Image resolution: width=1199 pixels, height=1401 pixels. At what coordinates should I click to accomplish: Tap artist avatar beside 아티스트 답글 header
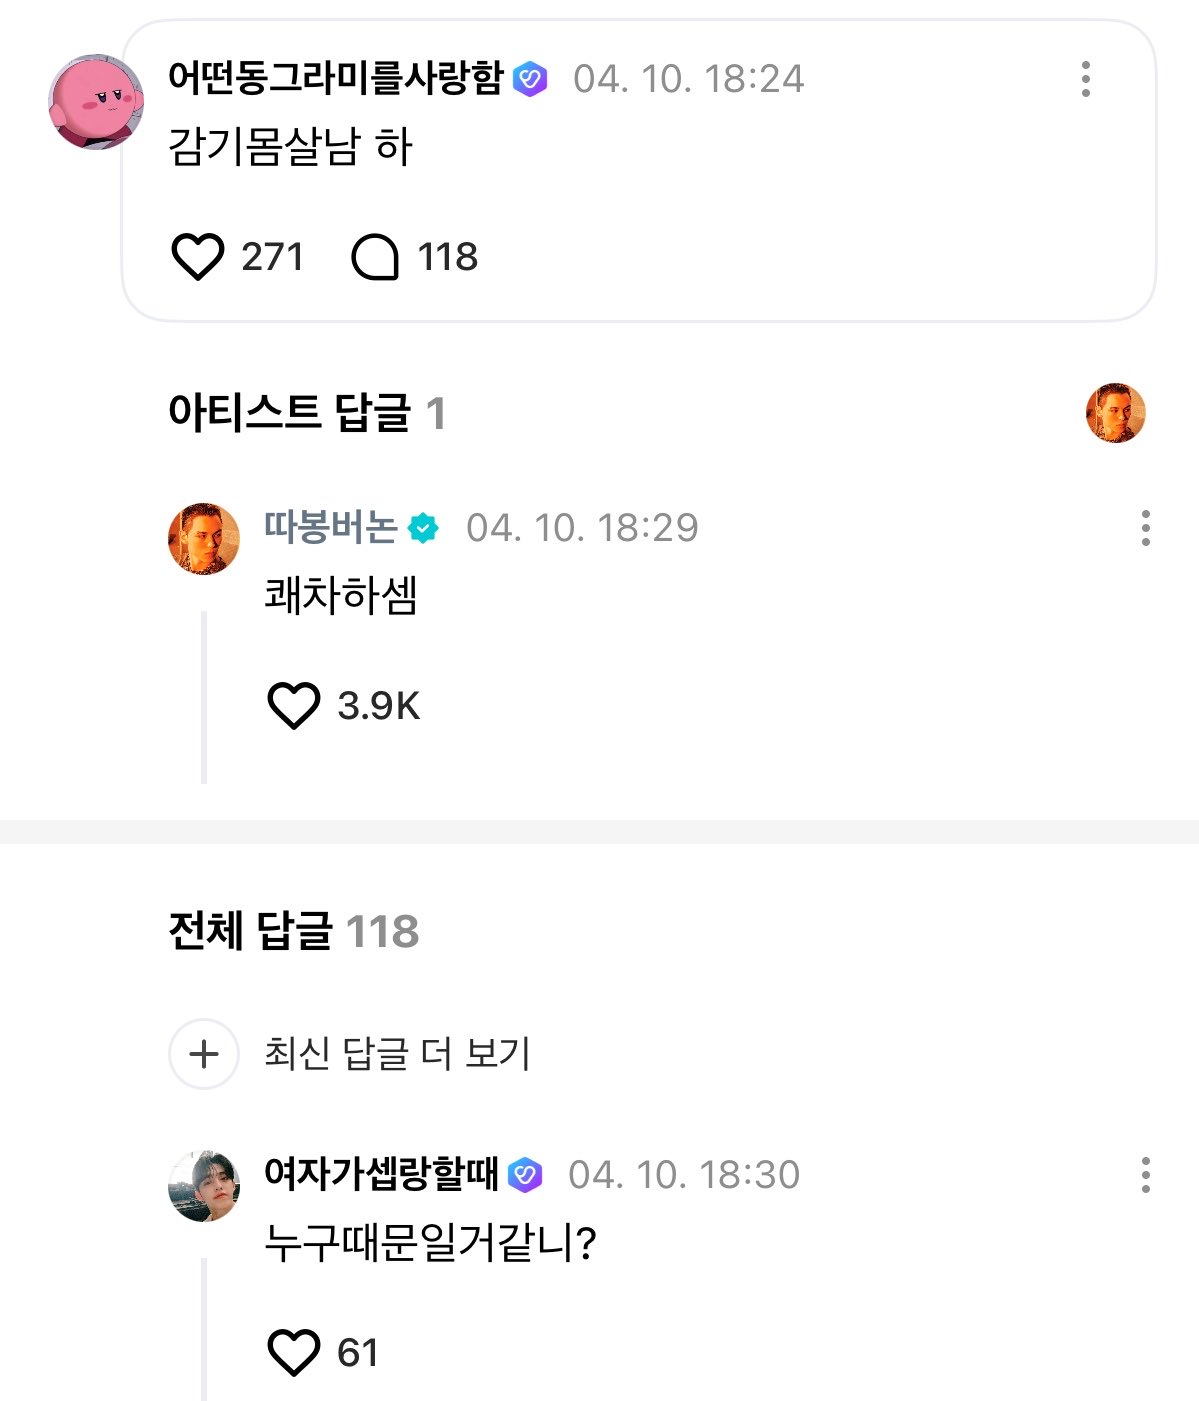(1115, 412)
